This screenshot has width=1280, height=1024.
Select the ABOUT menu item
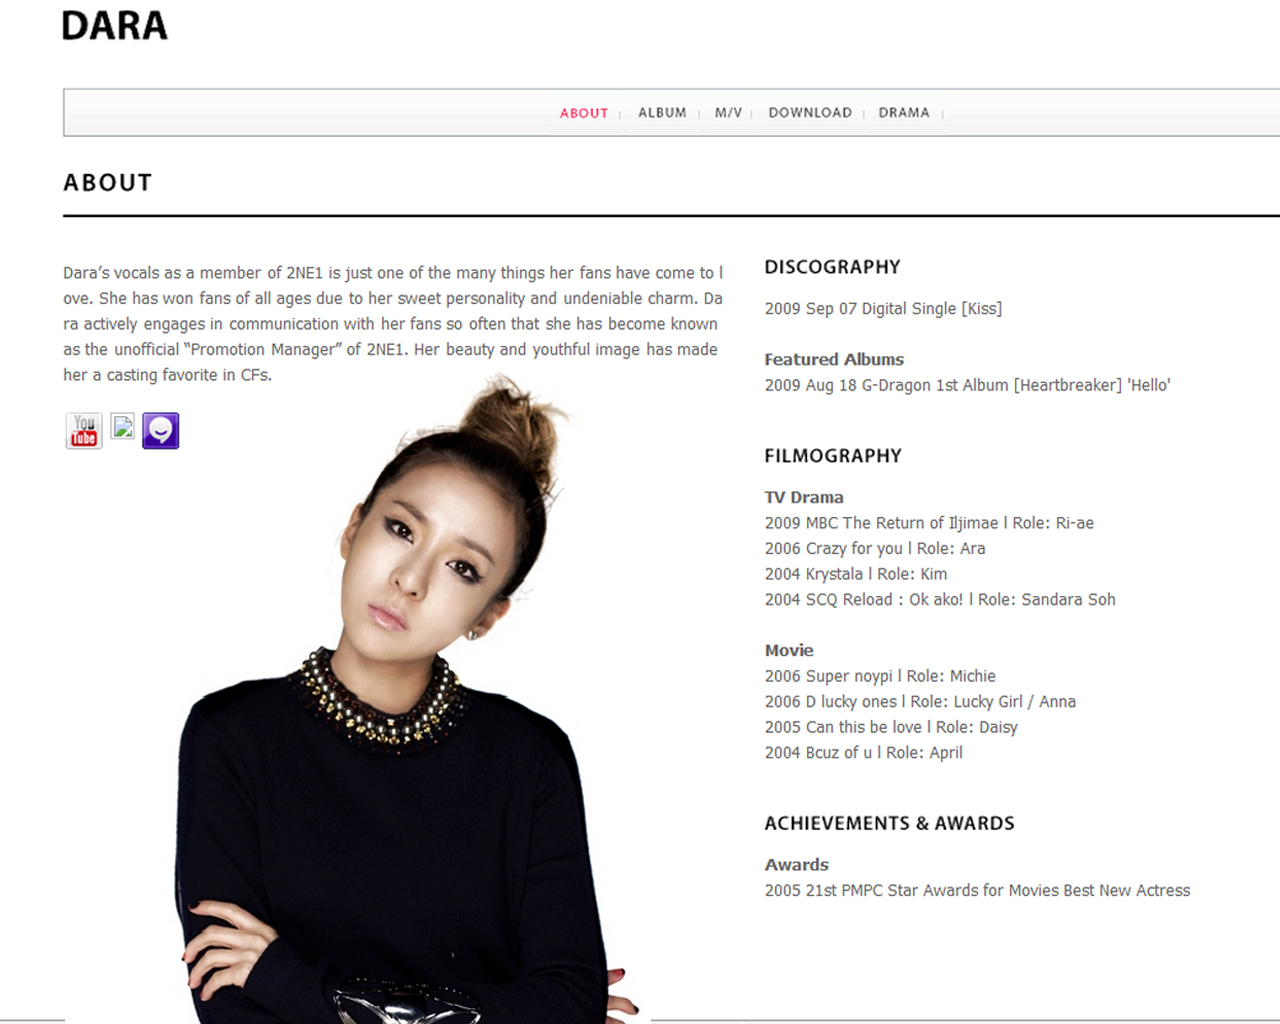coord(584,113)
